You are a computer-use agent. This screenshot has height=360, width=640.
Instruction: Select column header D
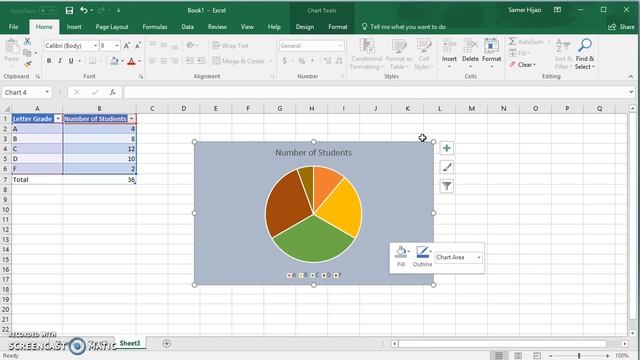184,109
